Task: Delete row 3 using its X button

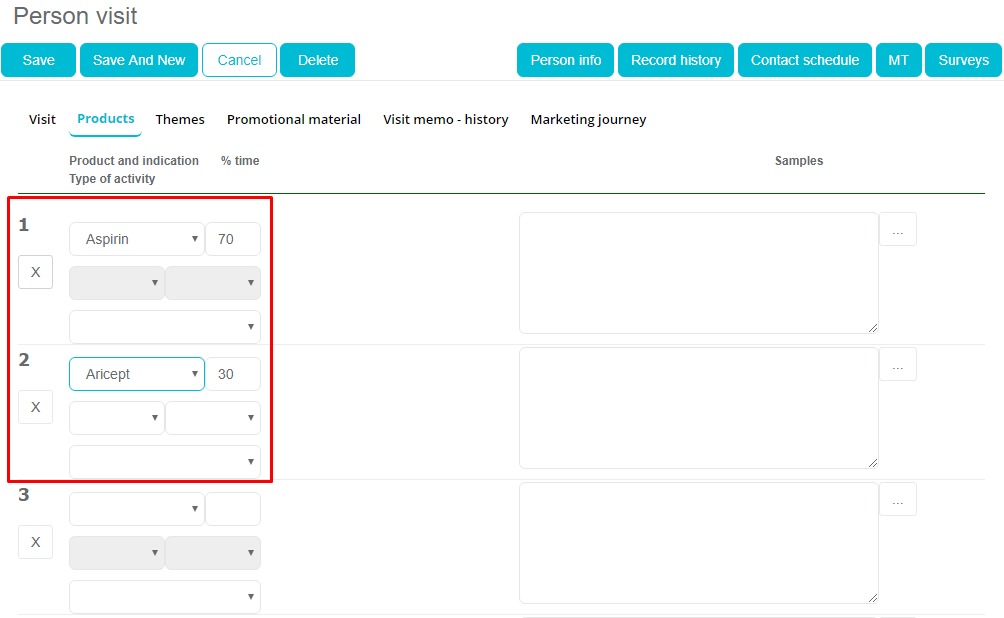Action: [35, 542]
